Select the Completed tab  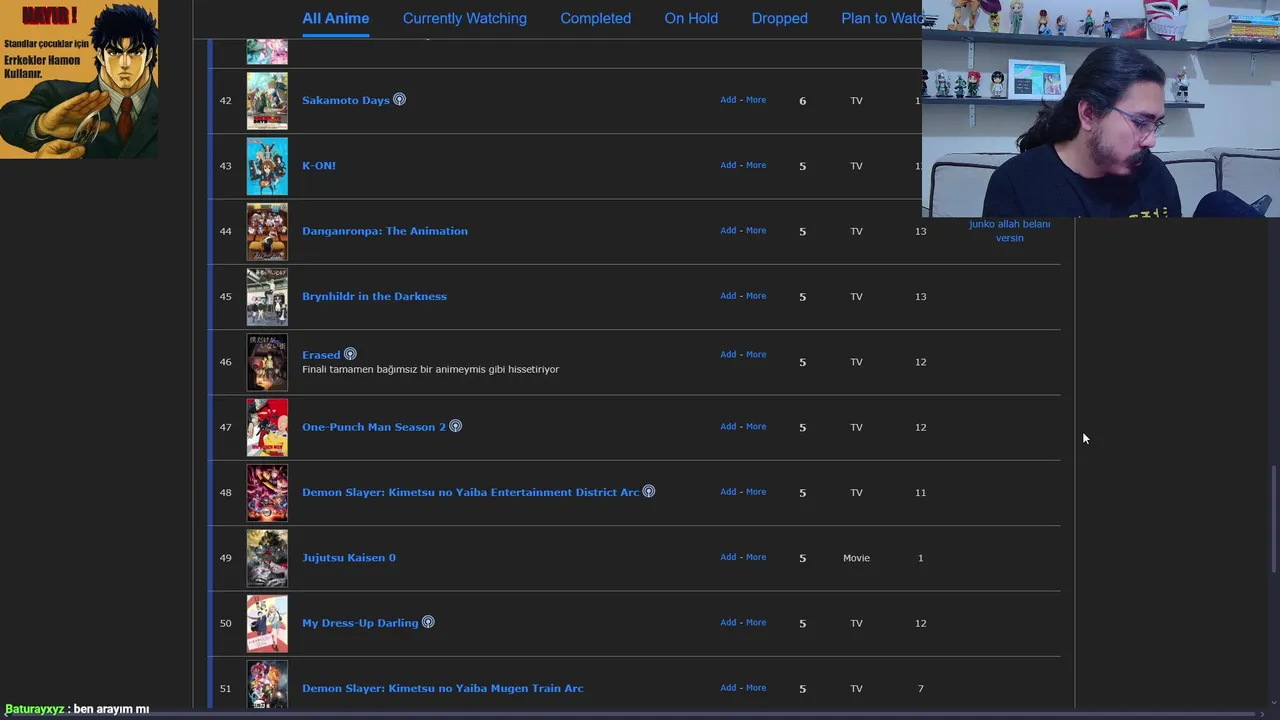(595, 18)
